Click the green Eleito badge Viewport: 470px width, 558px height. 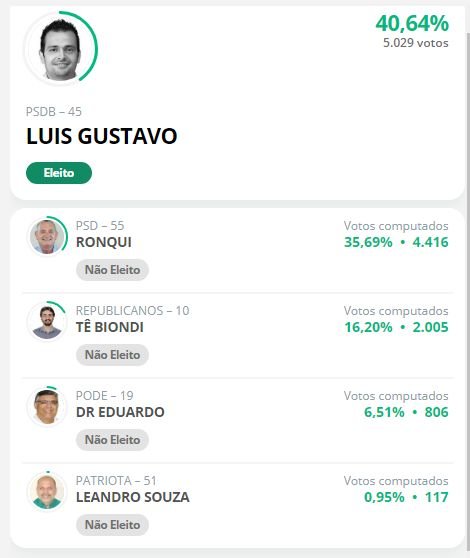pos(59,173)
